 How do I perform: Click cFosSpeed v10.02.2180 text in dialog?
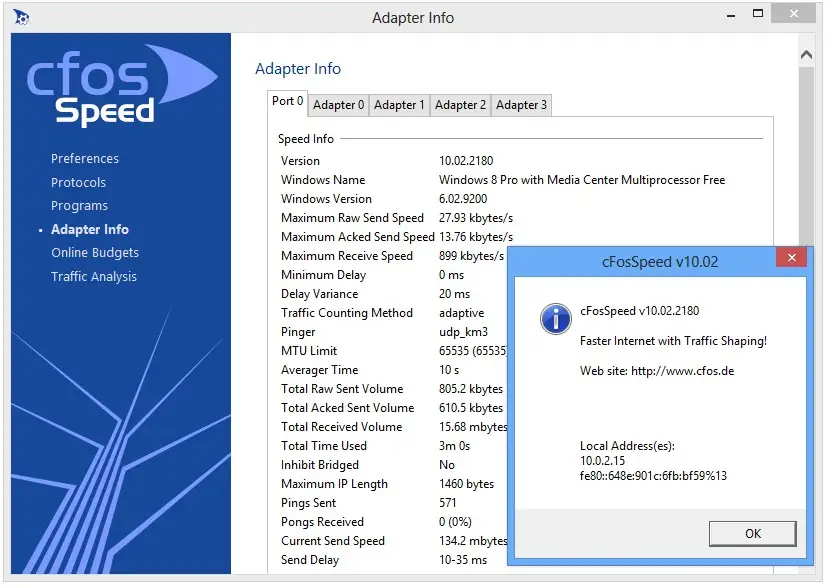coord(639,311)
